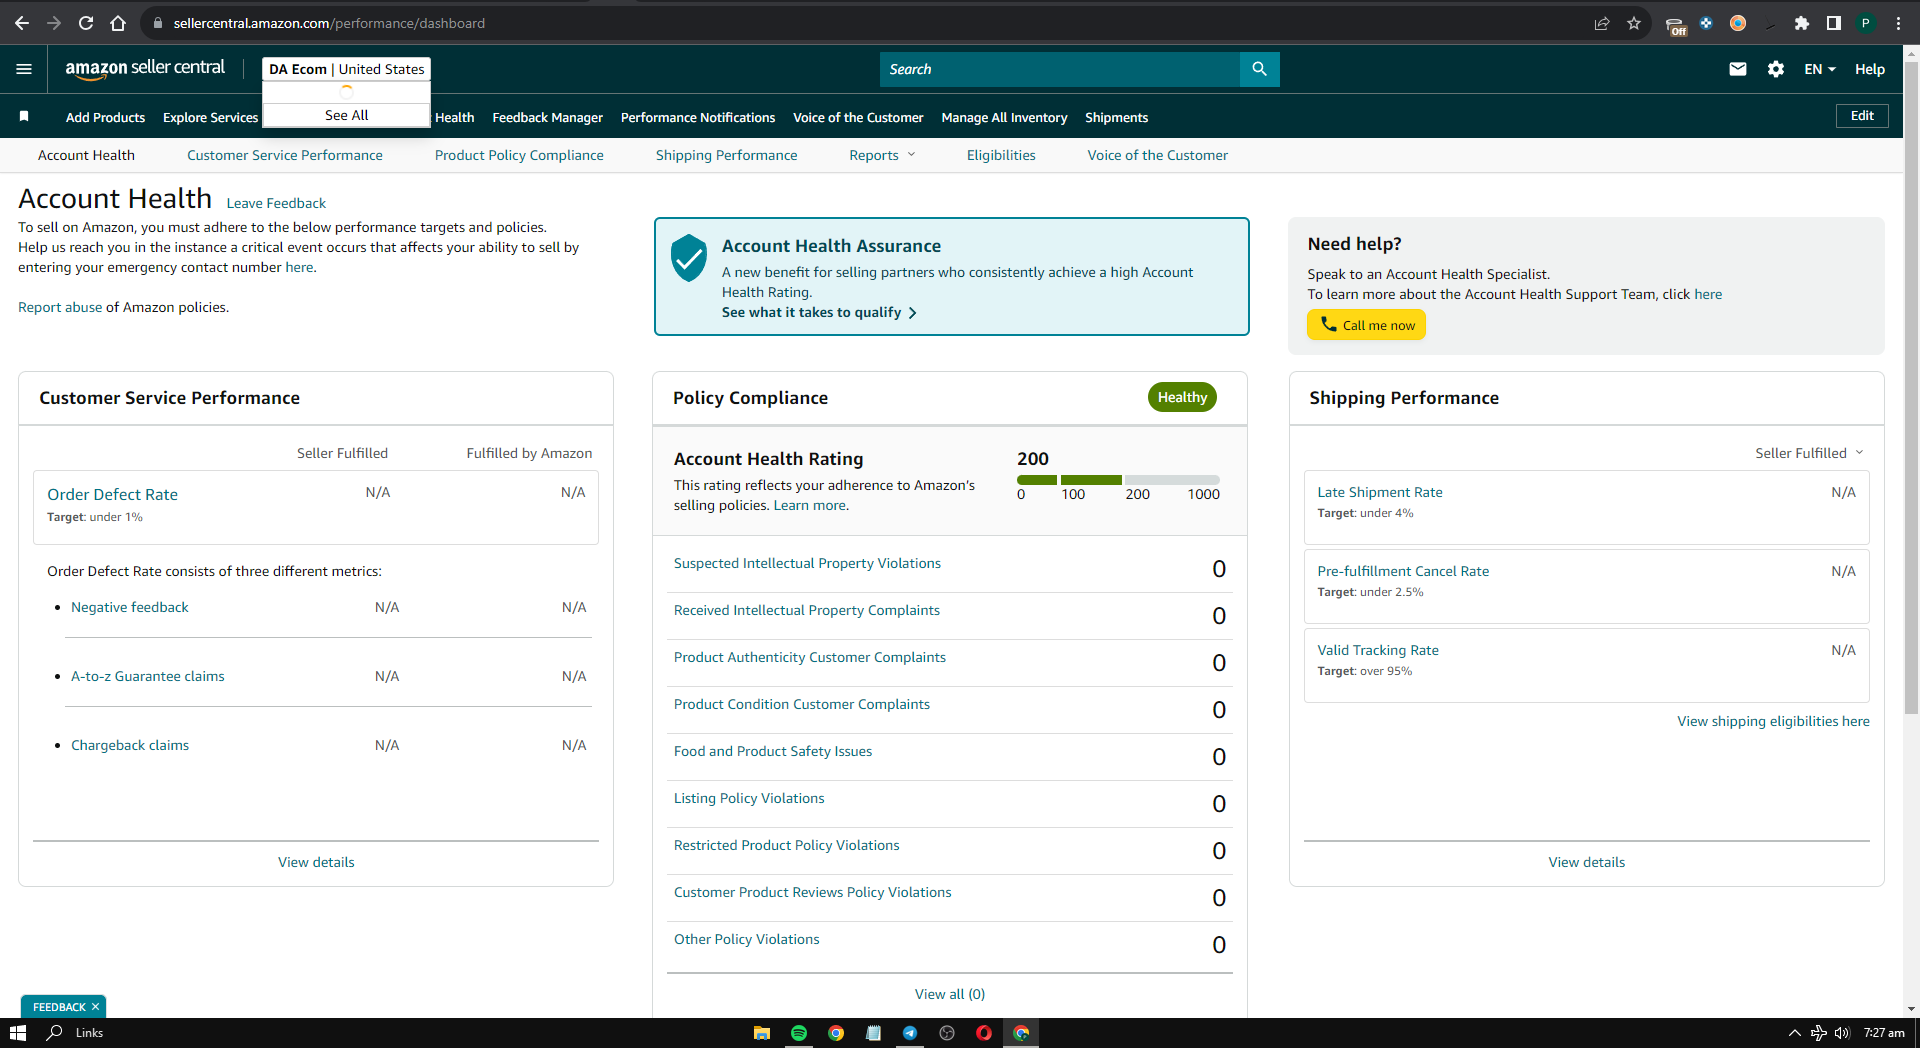
Task: Go to the Shipping Performance tab
Action: 727,155
